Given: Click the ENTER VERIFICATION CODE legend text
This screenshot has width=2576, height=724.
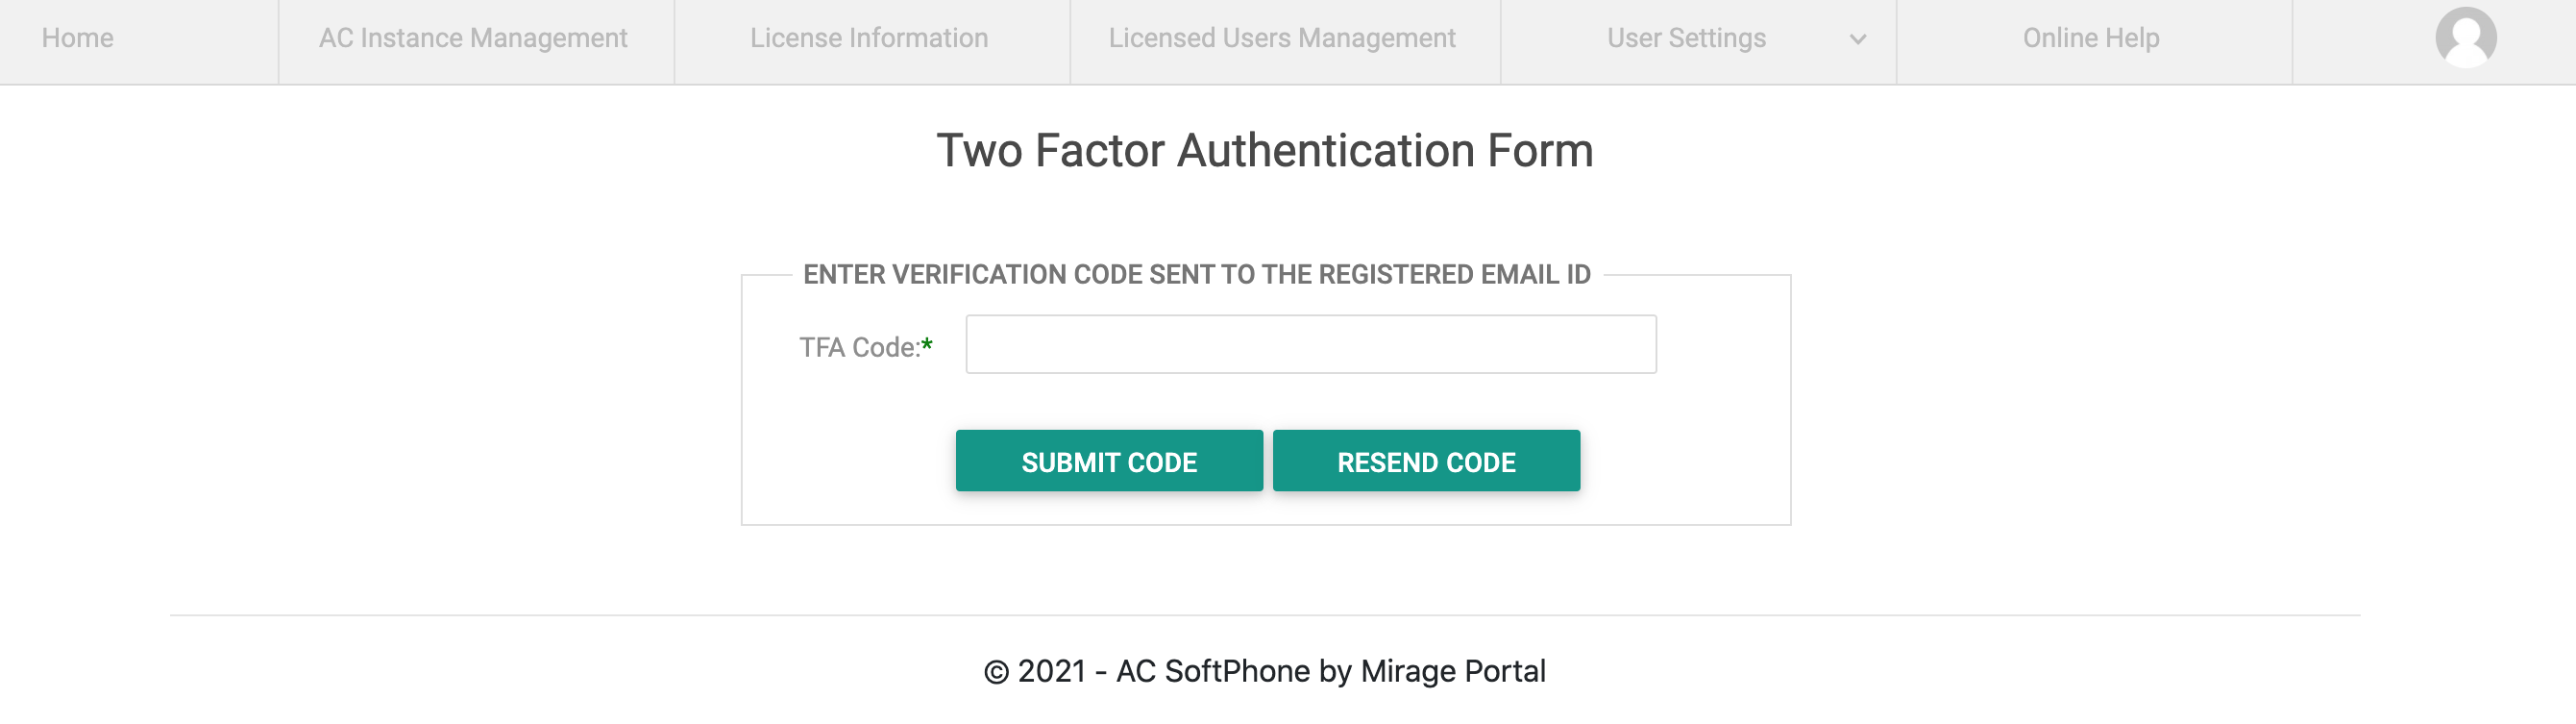Looking at the screenshot, I should pos(1197,274).
